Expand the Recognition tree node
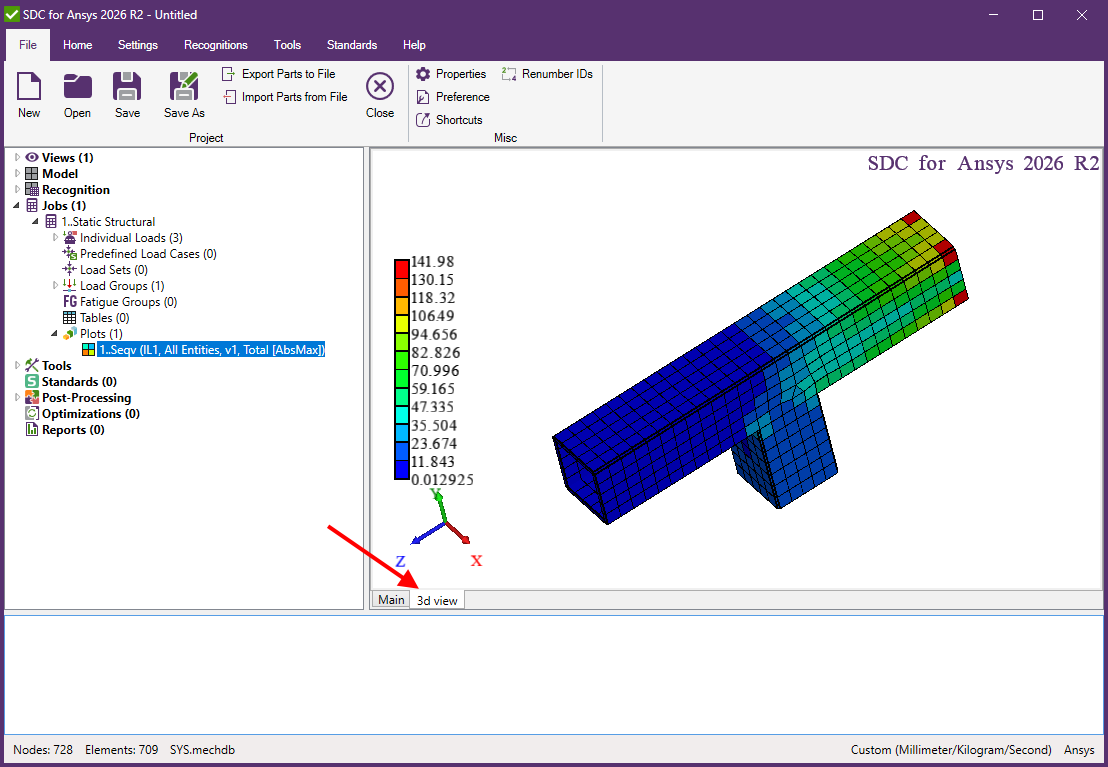The image size is (1108, 767). (18, 190)
